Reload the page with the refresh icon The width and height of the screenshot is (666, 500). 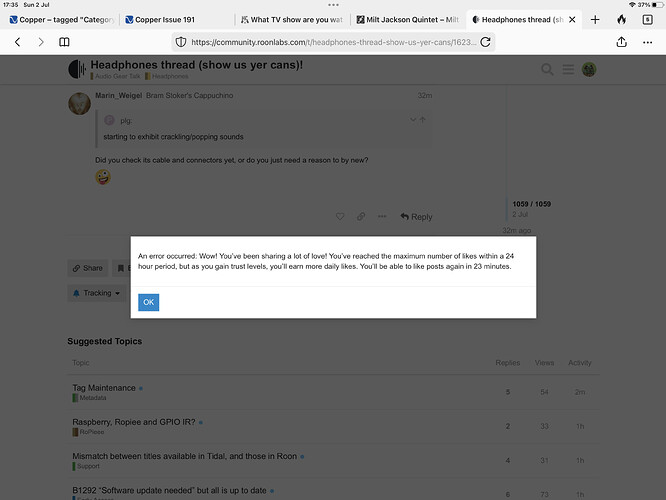(x=485, y=42)
